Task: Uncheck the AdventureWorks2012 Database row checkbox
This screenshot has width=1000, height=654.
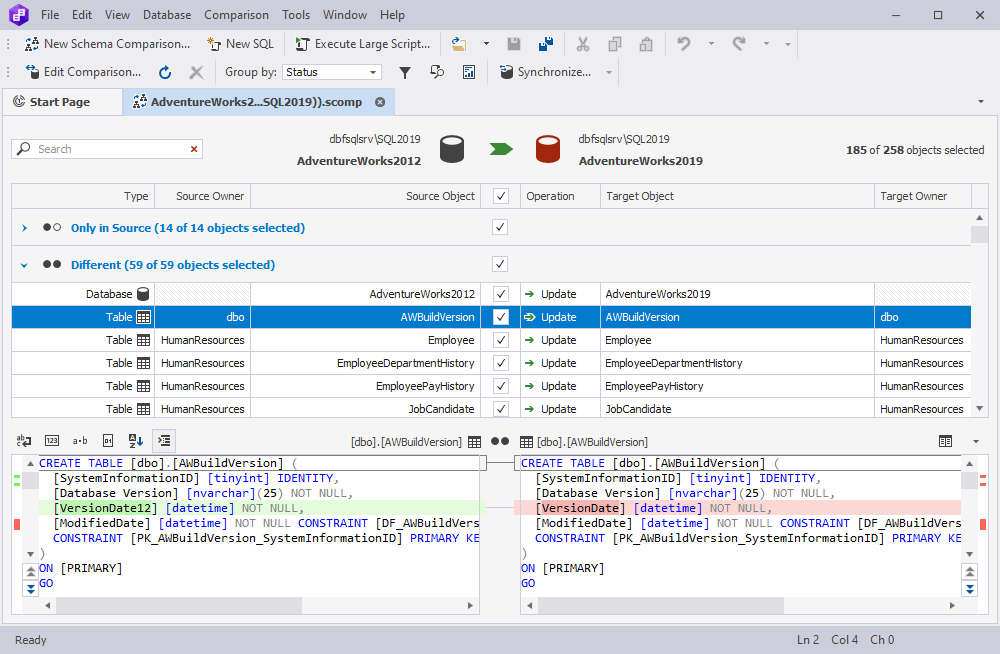Action: point(501,294)
